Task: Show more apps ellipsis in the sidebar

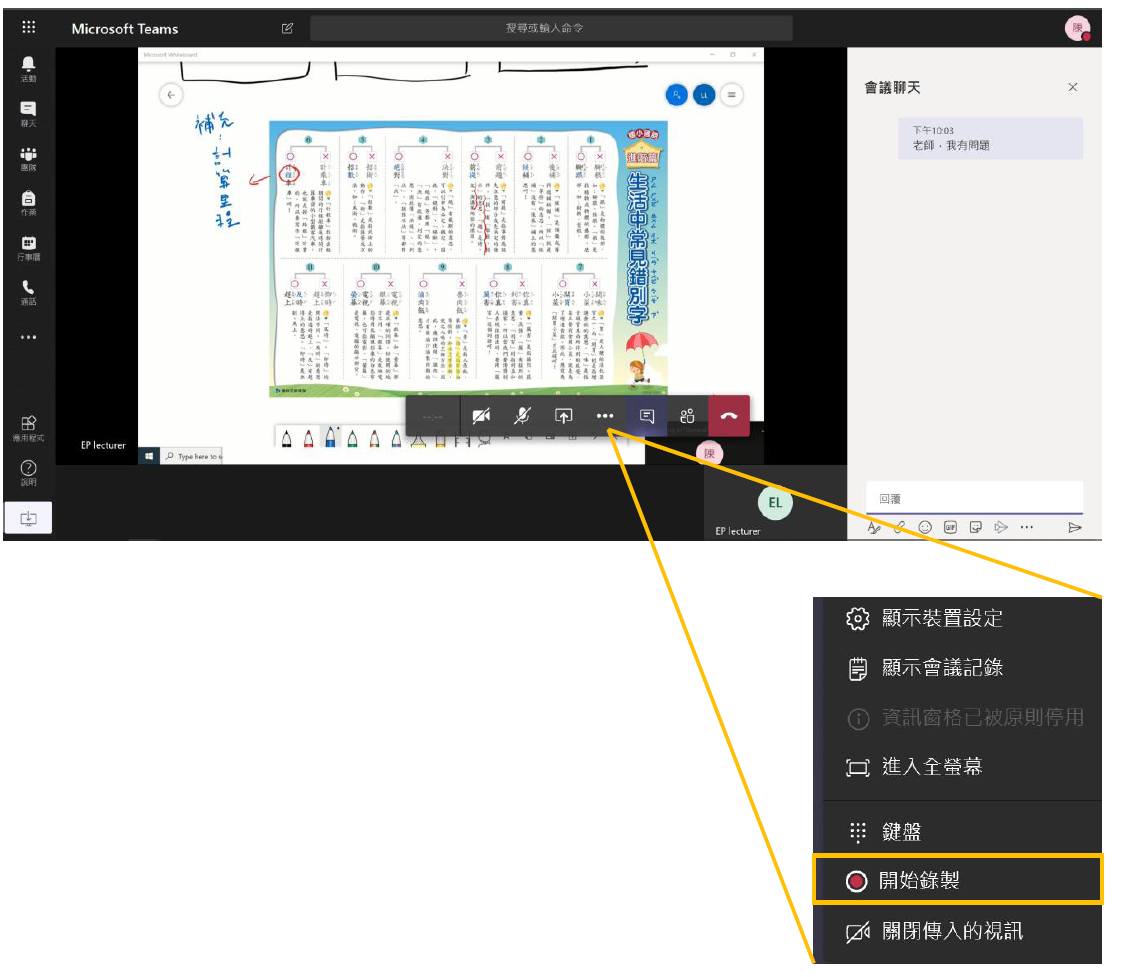Action: (x=29, y=337)
